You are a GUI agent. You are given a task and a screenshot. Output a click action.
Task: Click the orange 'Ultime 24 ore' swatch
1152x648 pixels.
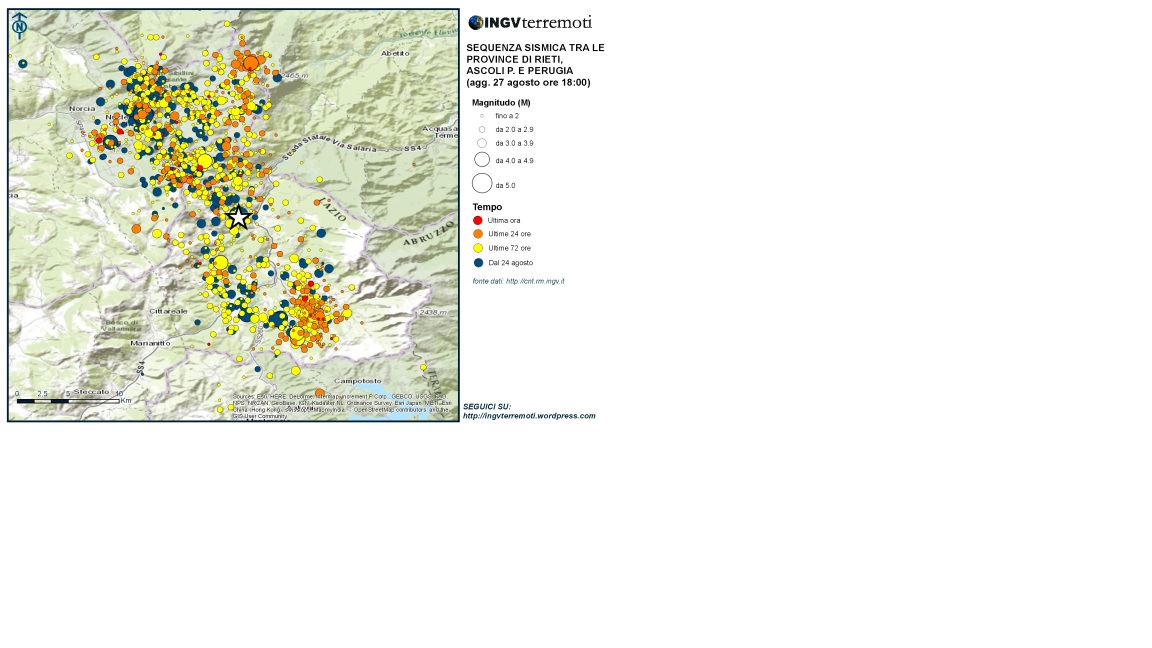(478, 234)
